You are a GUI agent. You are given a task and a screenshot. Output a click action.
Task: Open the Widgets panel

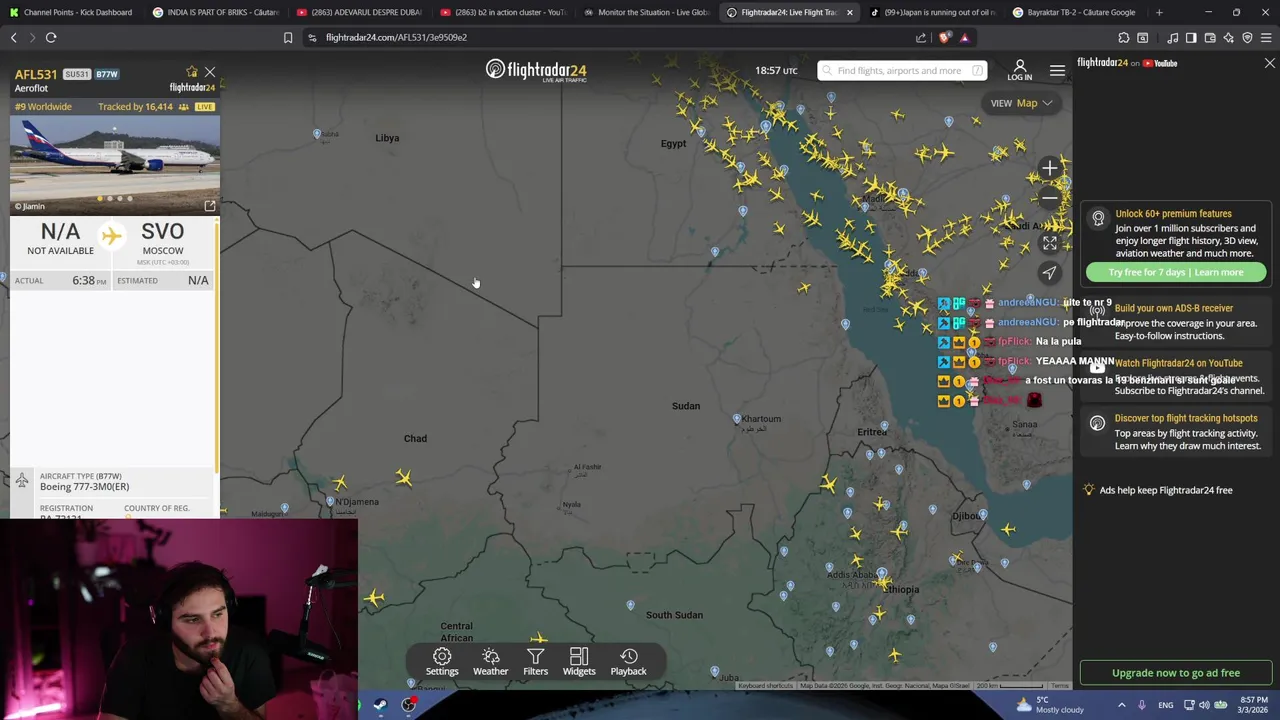pos(579,661)
